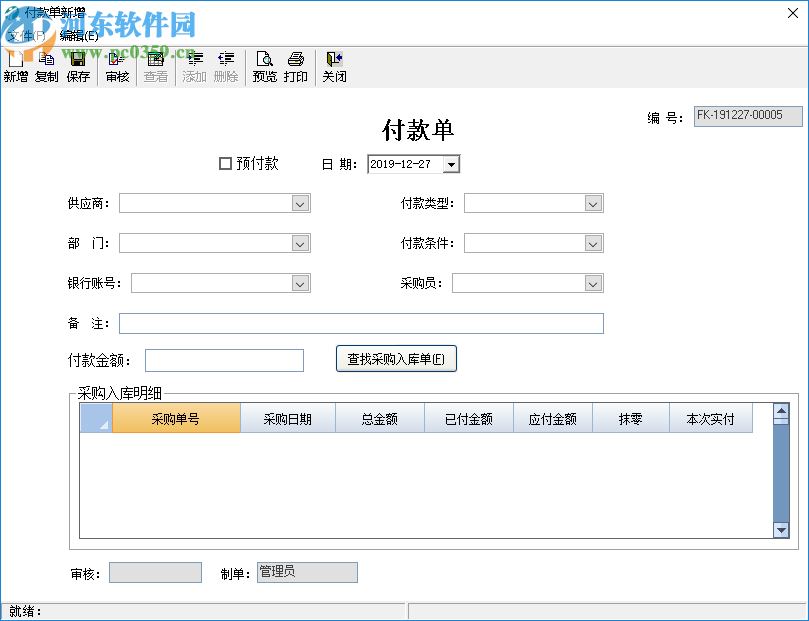The width and height of the screenshot is (809, 621).
Task: Duplicate the document using the 复制 icon
Action: tap(46, 65)
